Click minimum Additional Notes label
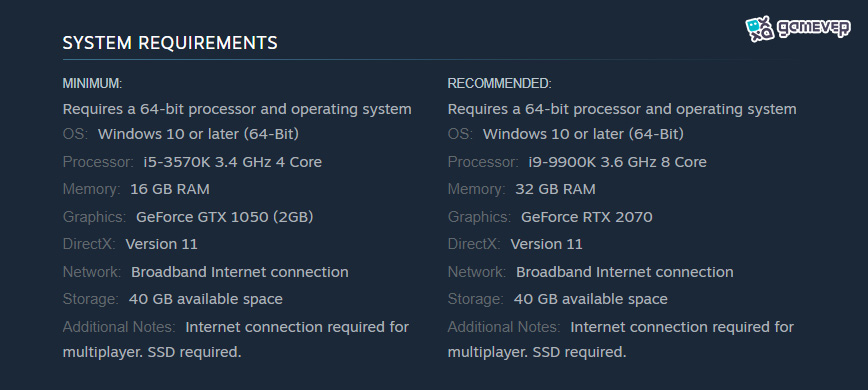The image size is (868, 390). coord(119,327)
